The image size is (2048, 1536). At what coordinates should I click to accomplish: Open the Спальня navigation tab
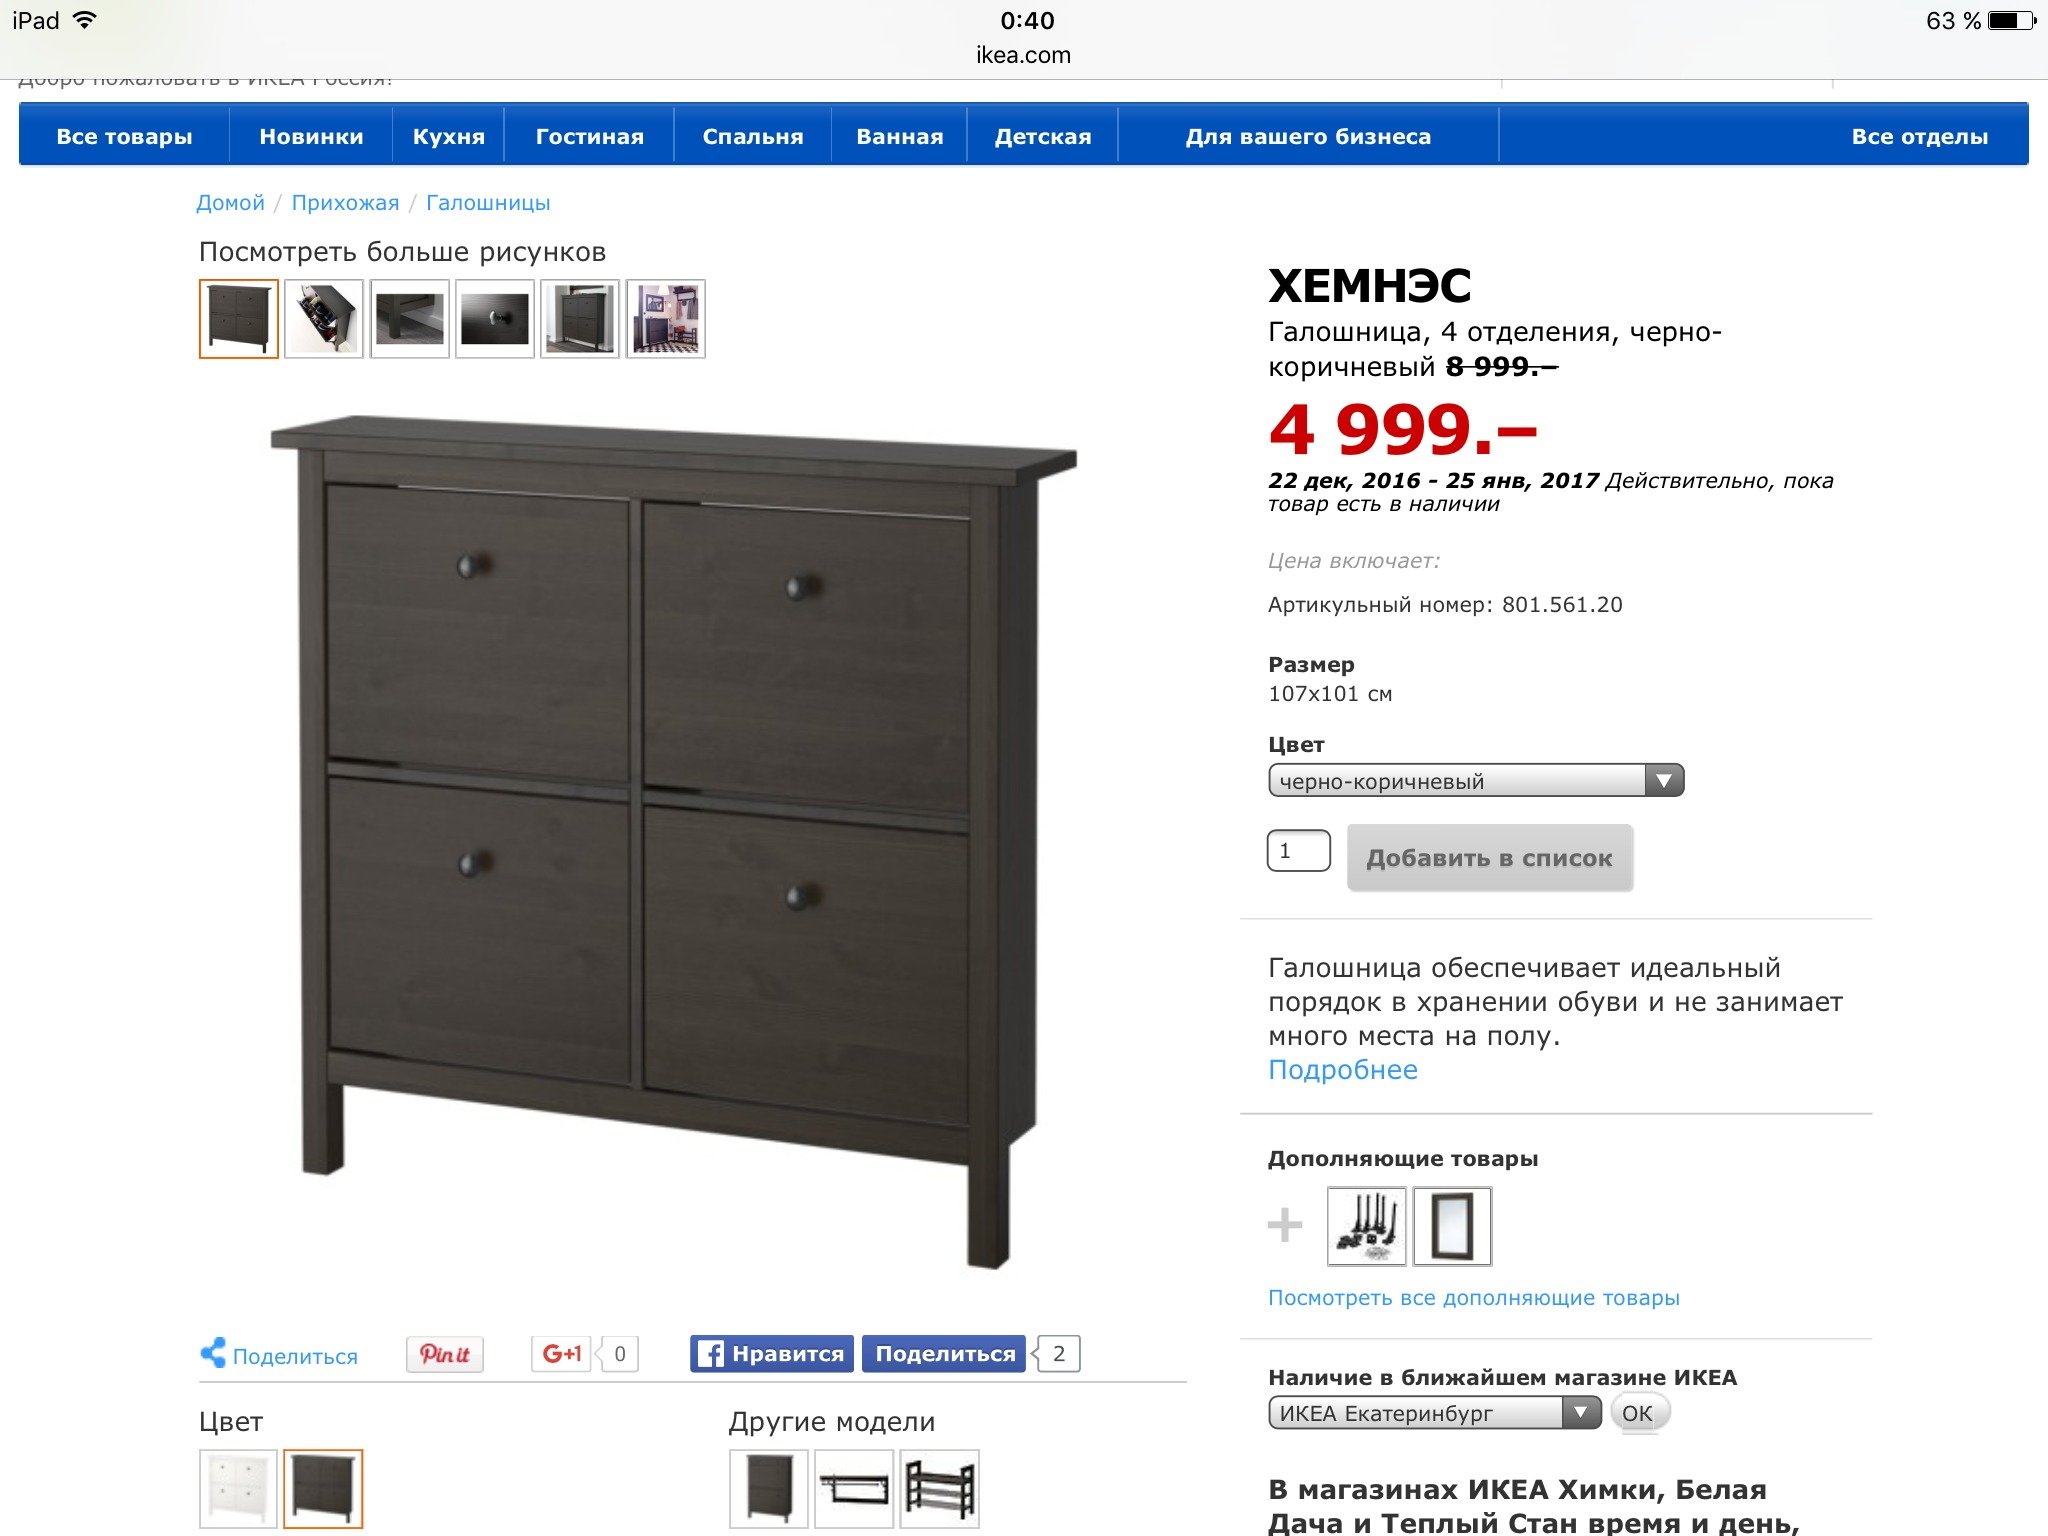coord(753,137)
